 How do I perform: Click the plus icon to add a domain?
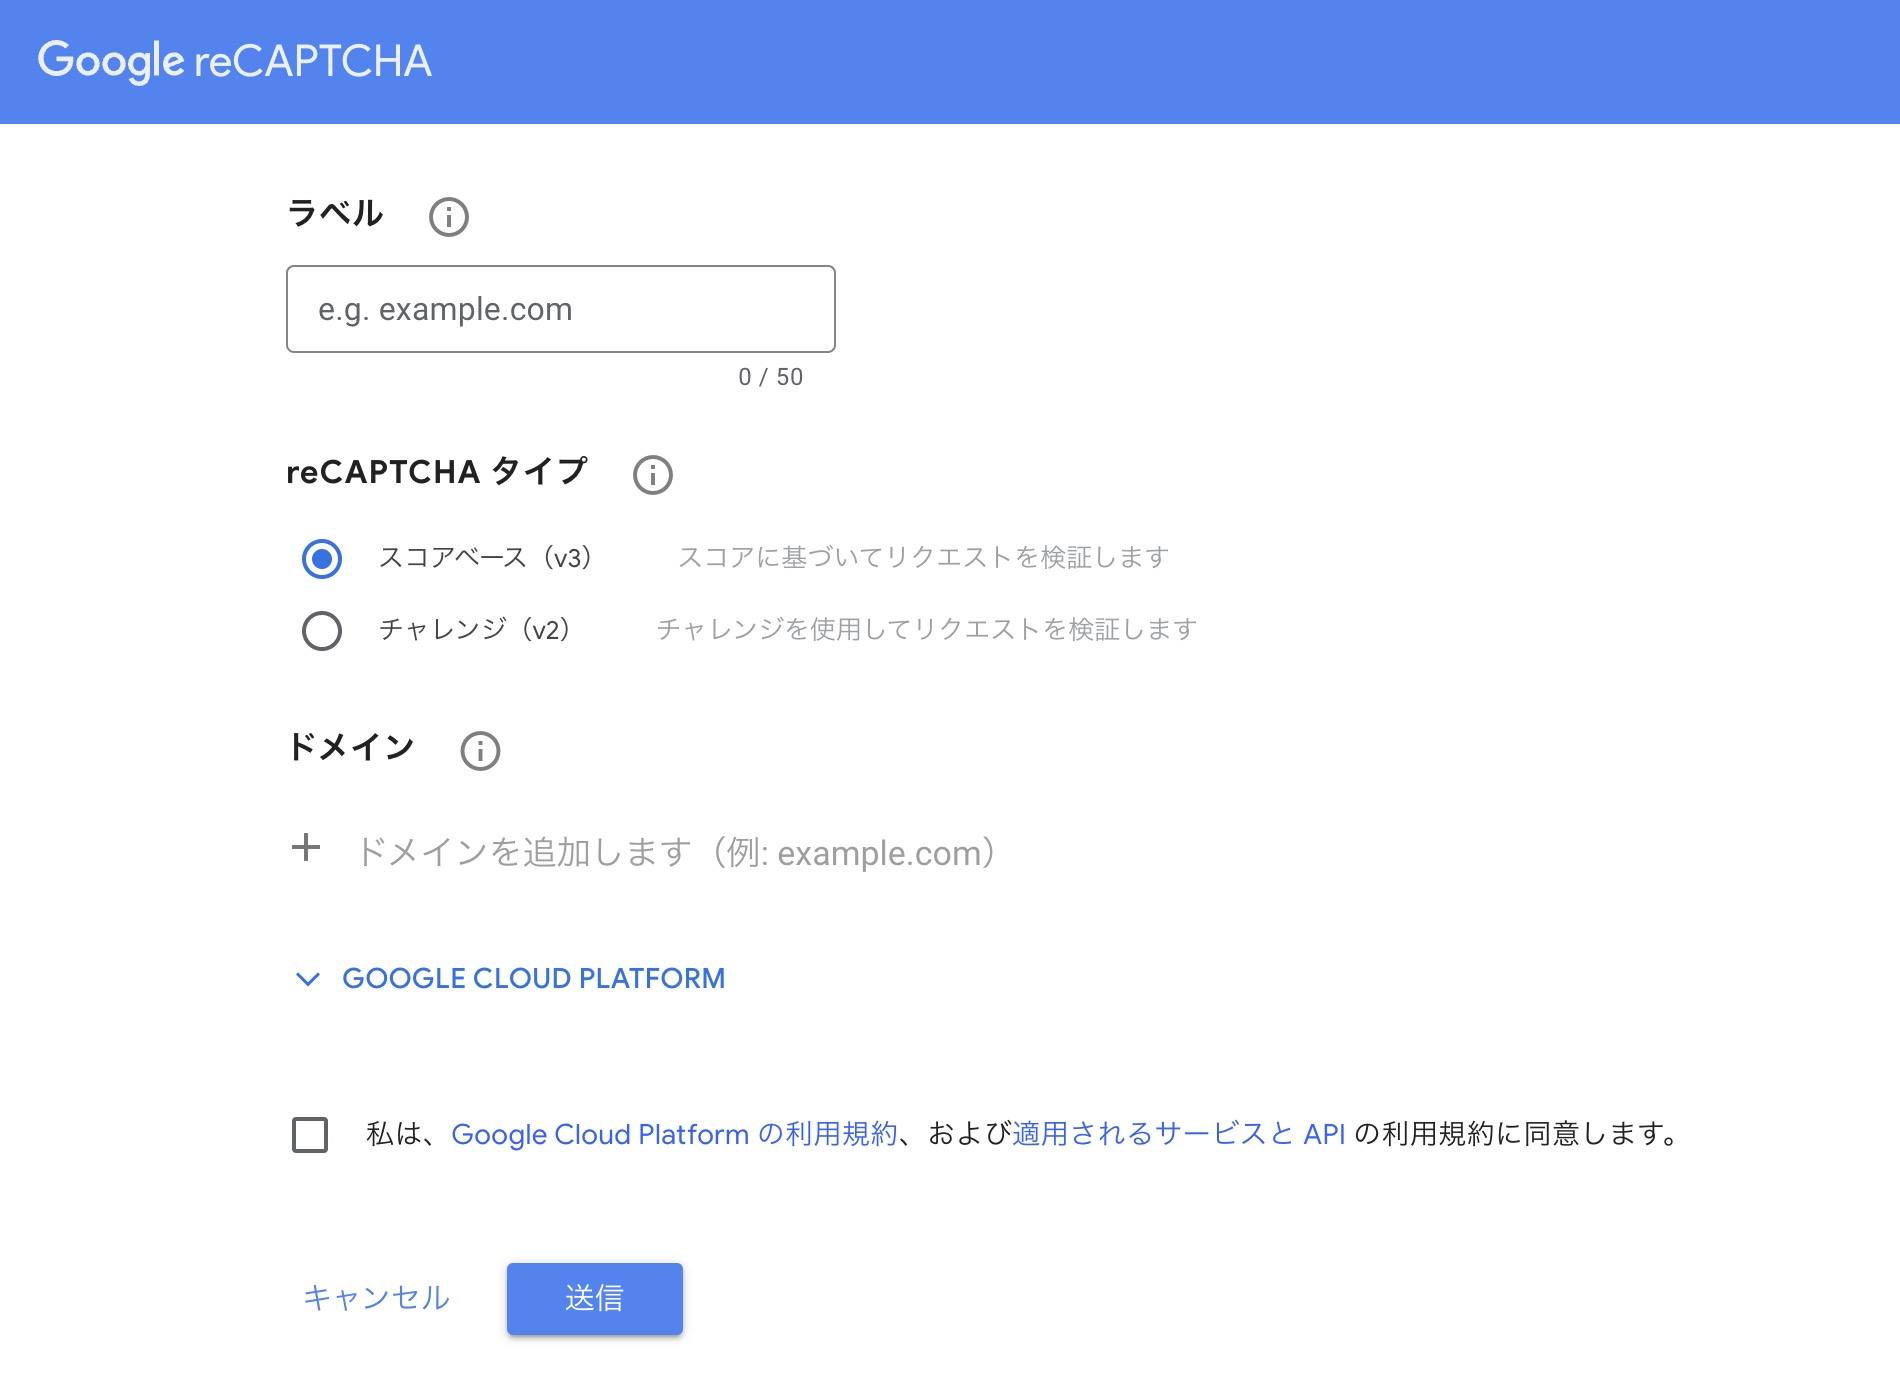306,848
